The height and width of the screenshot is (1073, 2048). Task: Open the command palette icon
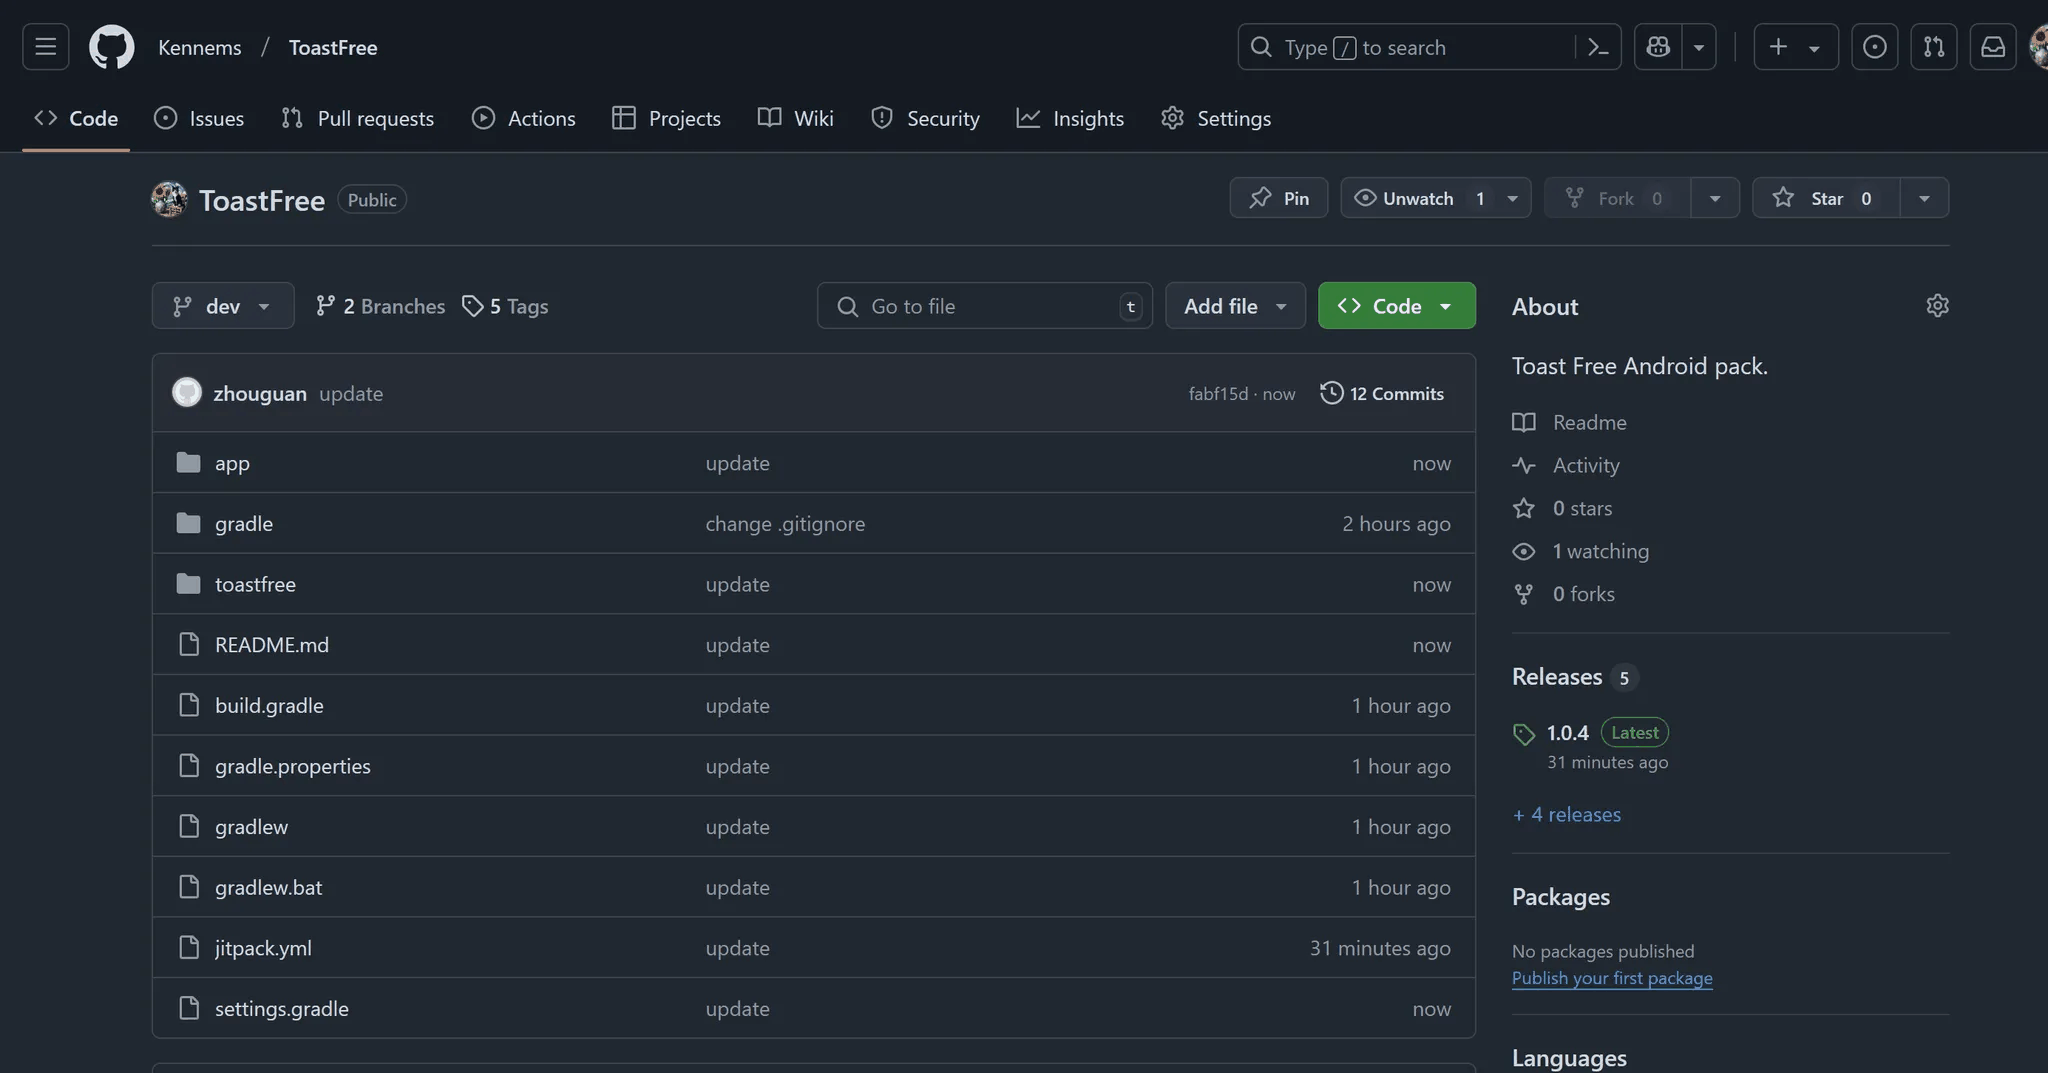point(1597,47)
